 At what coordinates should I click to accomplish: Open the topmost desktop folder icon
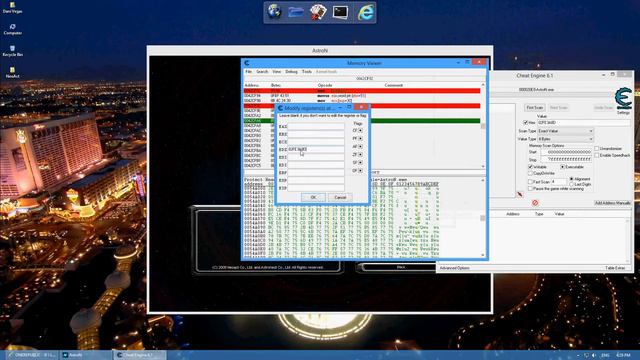pos(13,7)
